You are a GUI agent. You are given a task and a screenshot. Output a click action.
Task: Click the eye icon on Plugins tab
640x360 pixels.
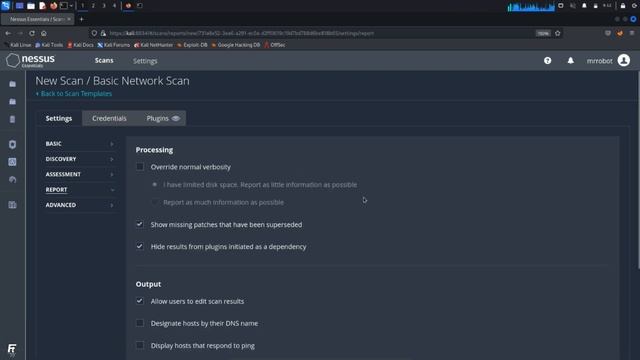pyautogui.click(x=176, y=118)
